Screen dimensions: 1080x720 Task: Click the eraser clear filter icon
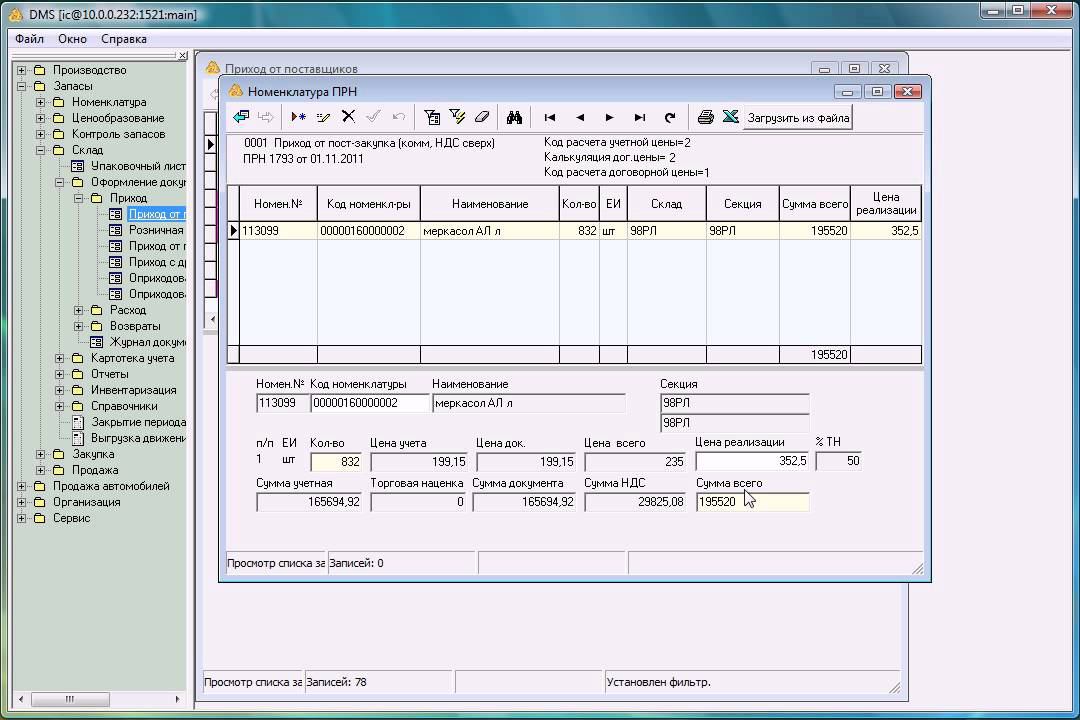point(481,117)
